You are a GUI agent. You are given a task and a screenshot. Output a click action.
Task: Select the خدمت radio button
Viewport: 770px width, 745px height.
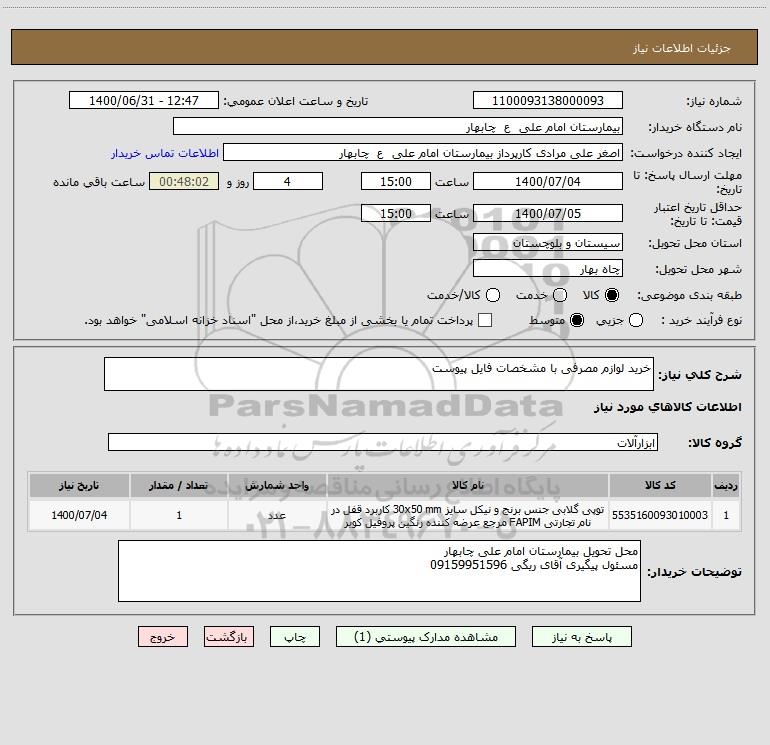coord(560,295)
